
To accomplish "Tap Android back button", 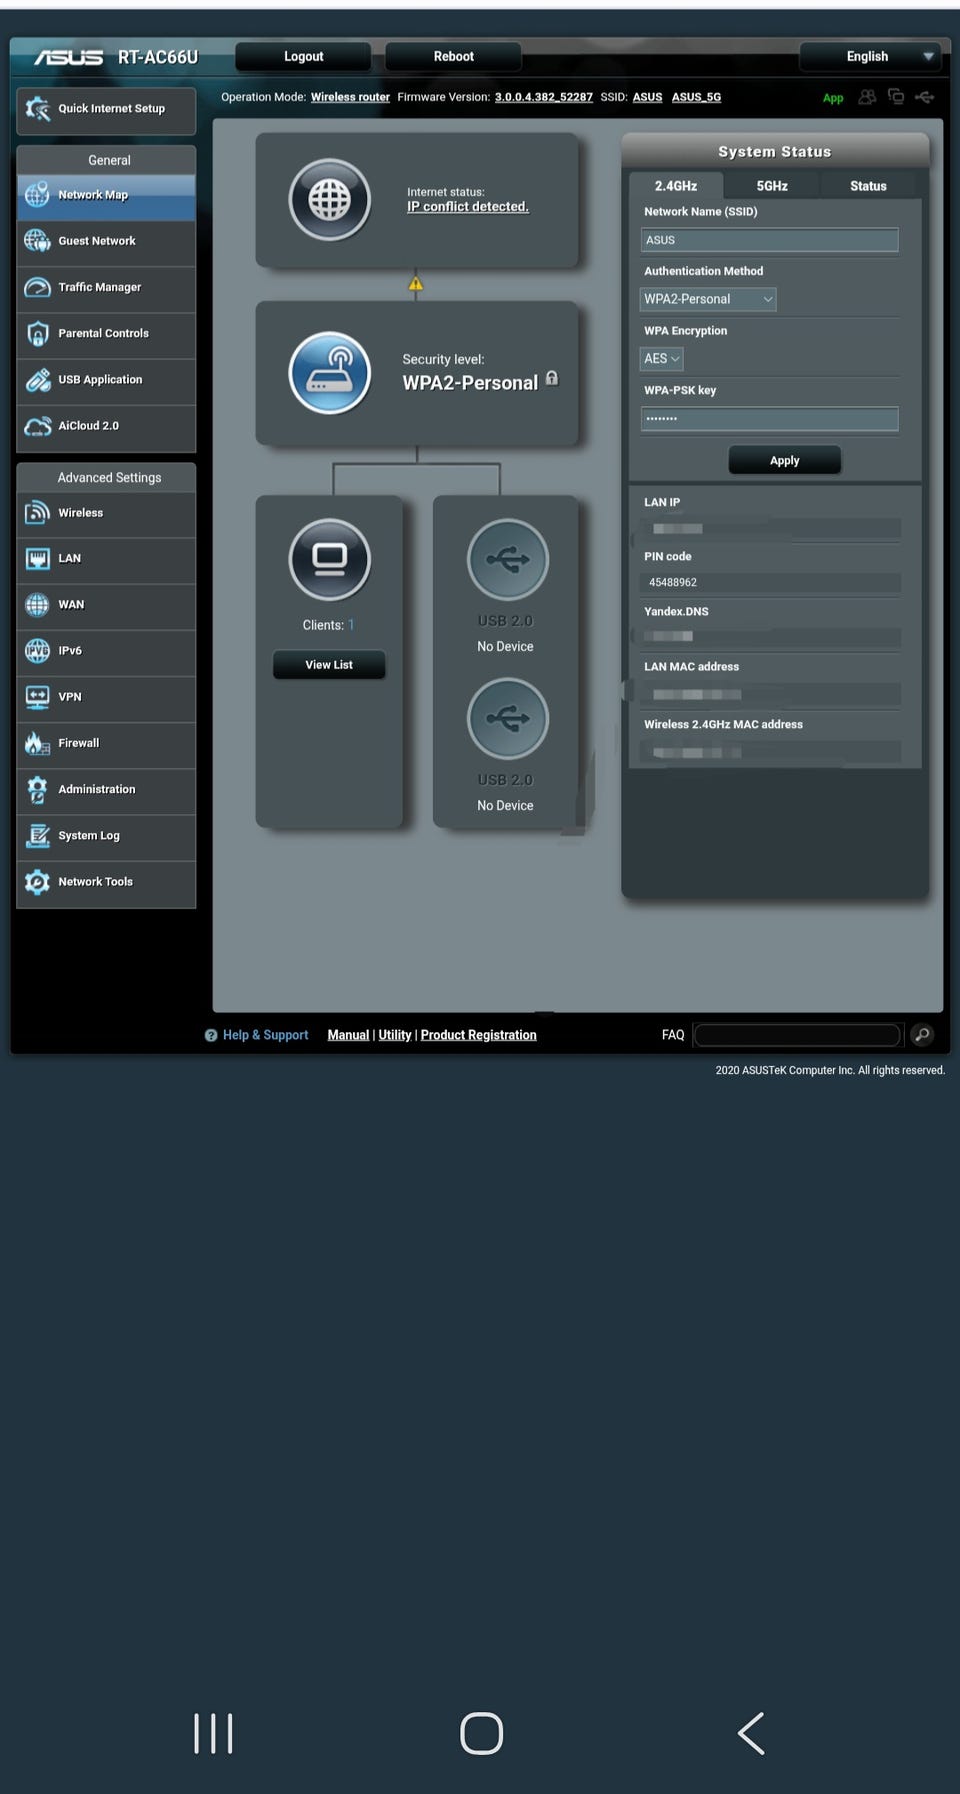I will (751, 1733).
